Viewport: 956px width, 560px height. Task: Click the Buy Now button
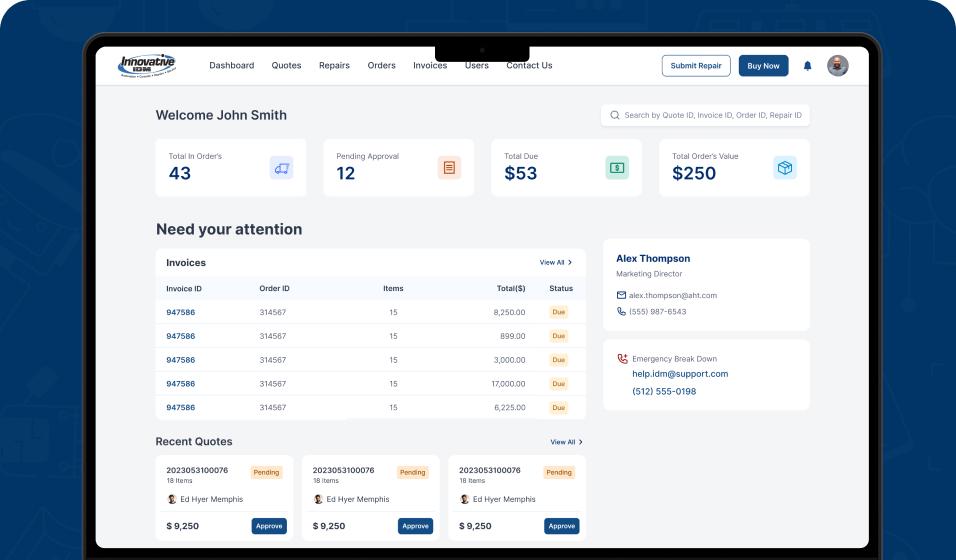click(763, 66)
